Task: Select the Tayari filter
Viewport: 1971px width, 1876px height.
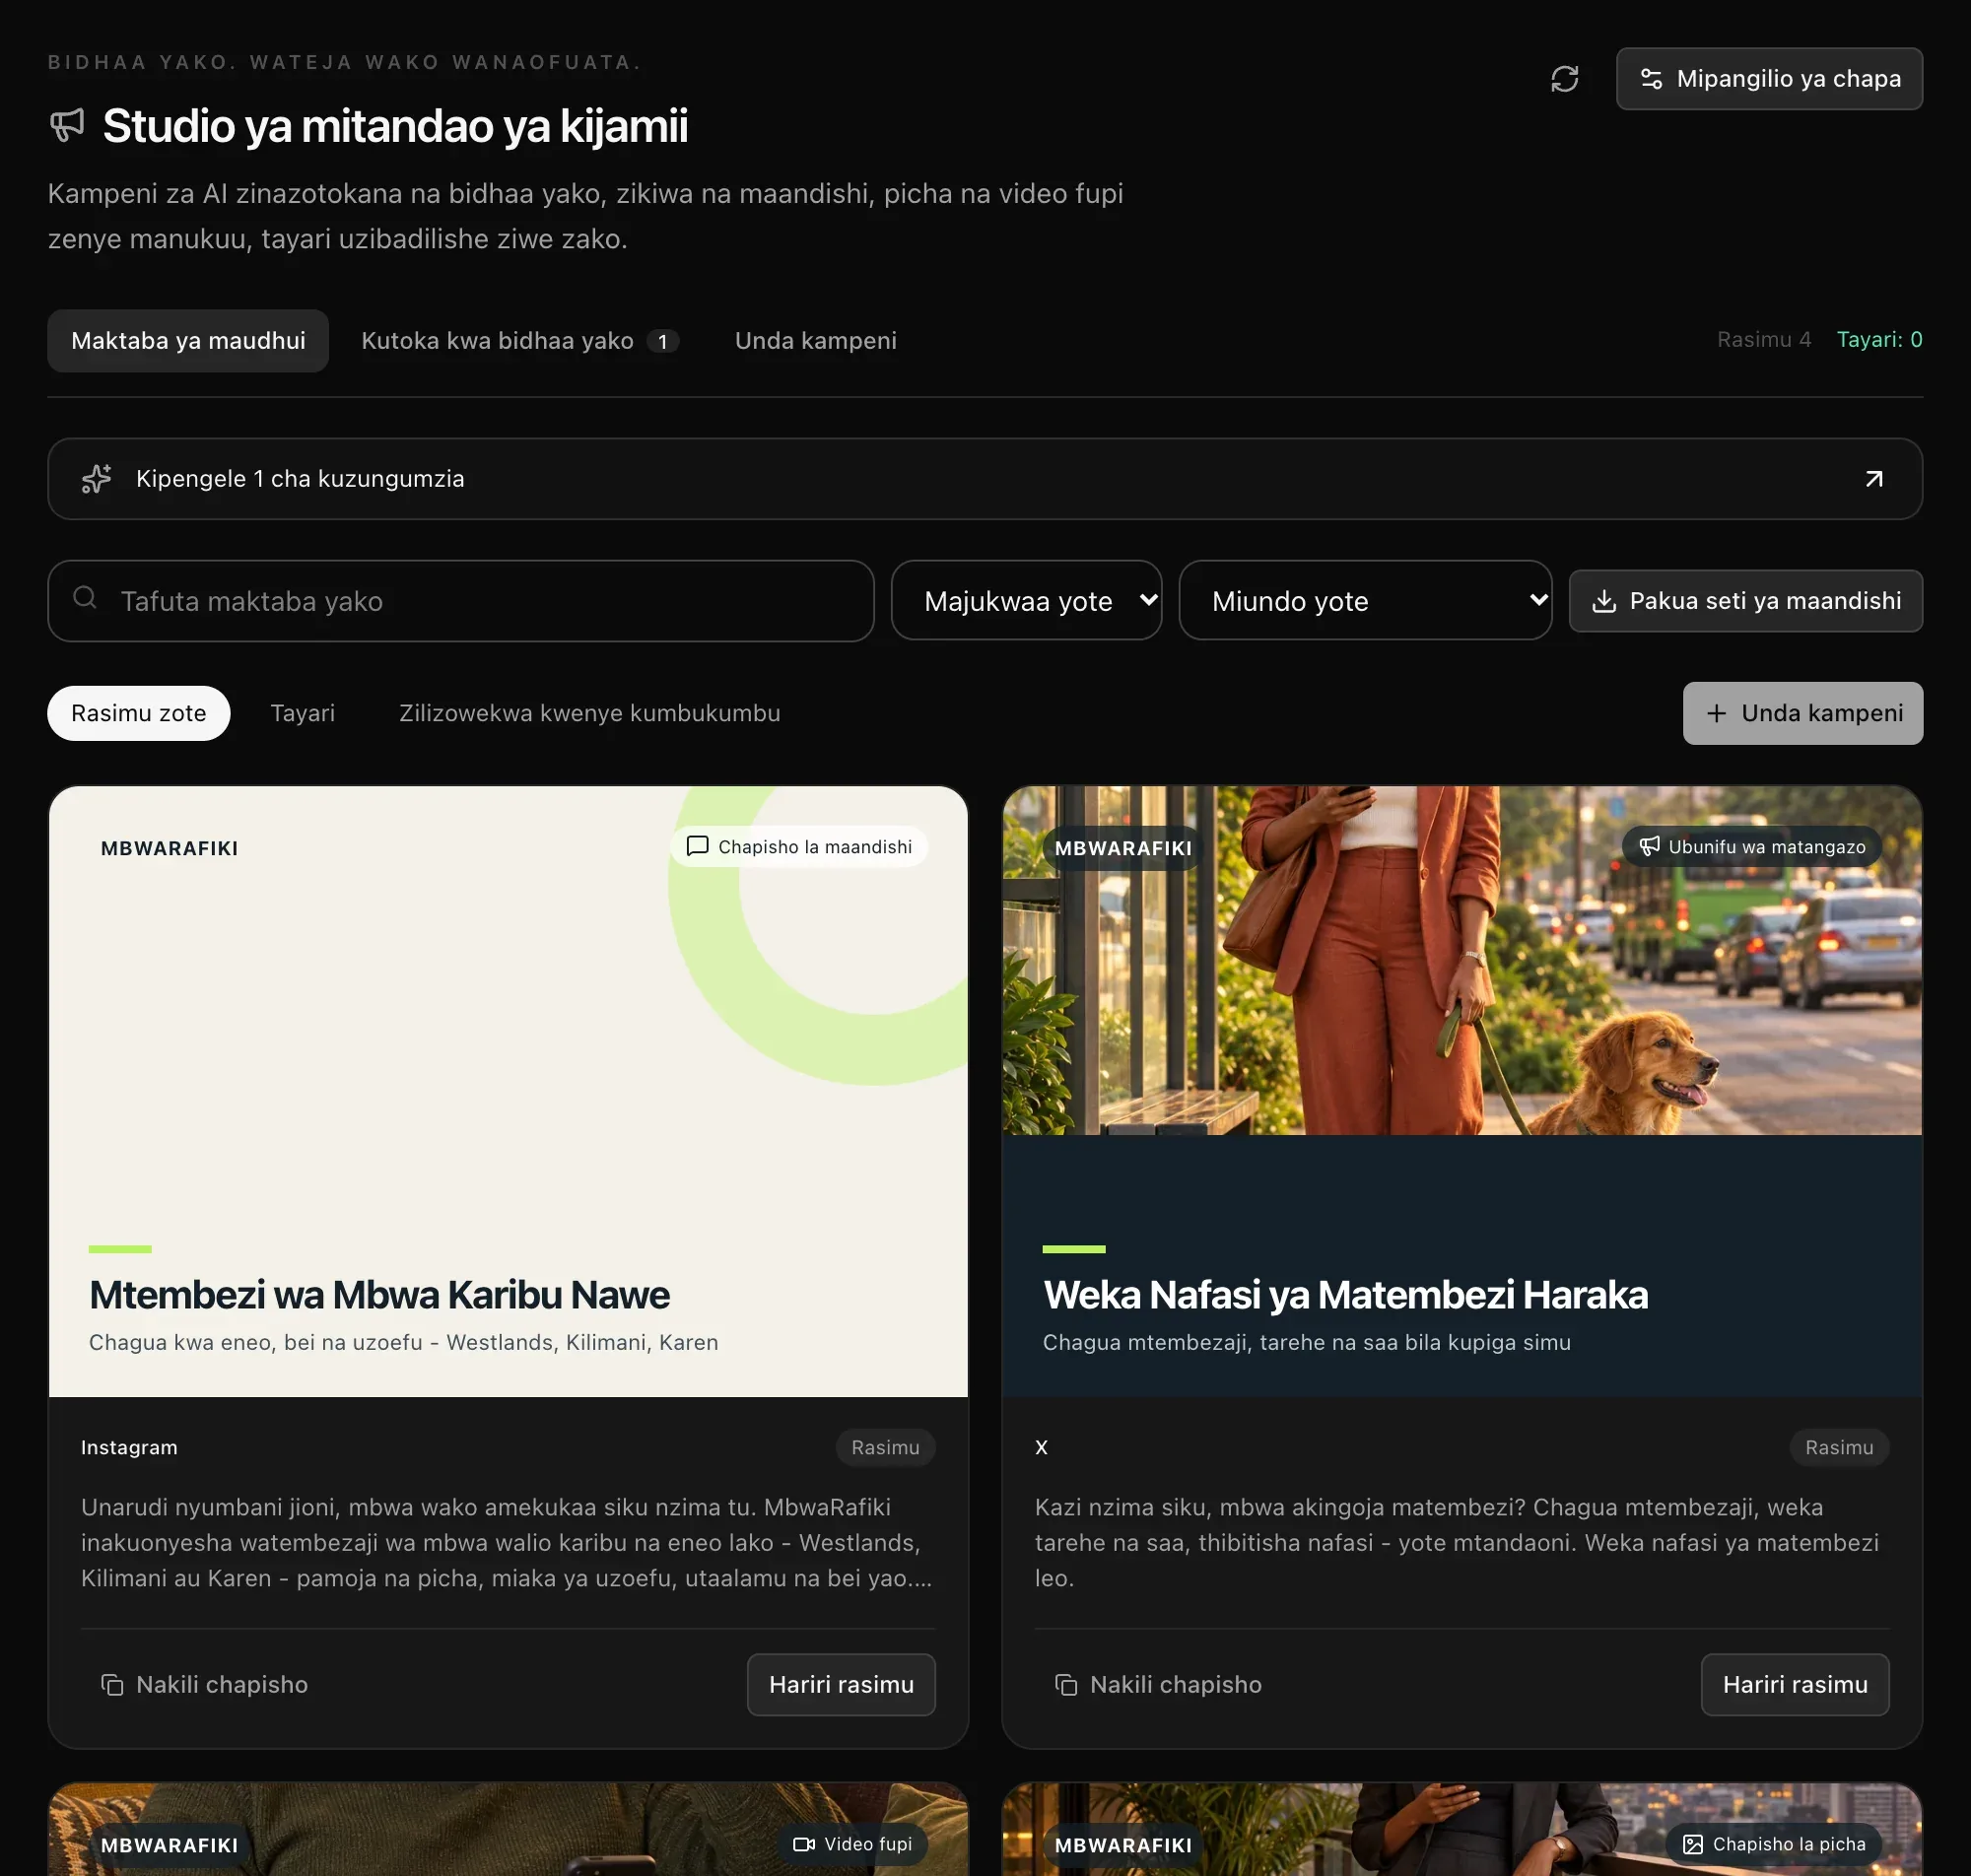Action: point(302,713)
